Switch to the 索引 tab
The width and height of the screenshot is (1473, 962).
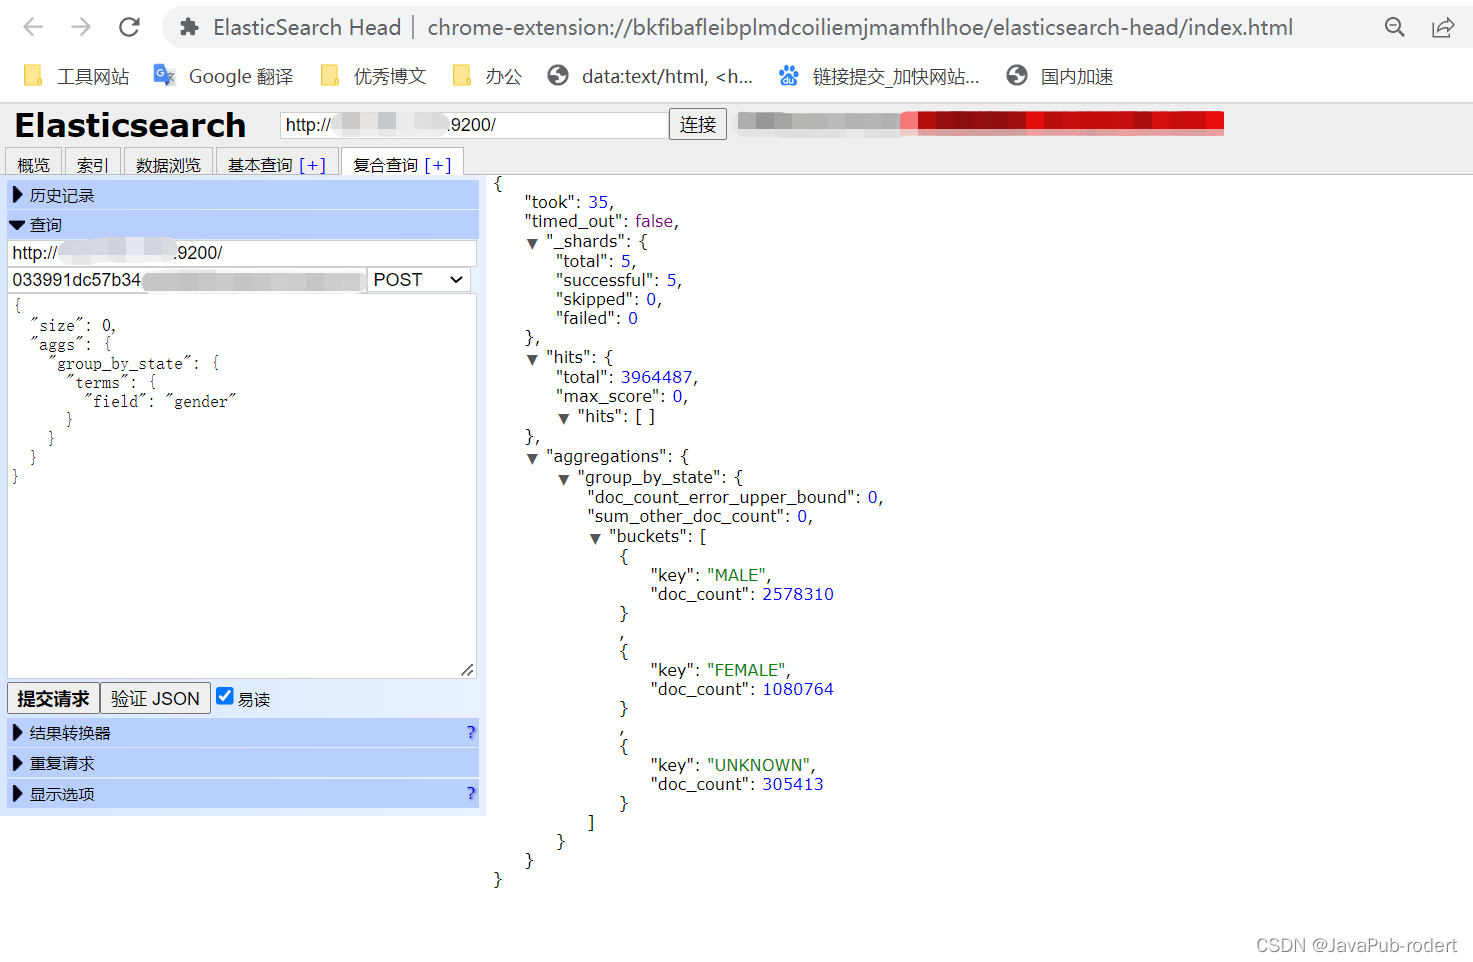[x=93, y=164]
